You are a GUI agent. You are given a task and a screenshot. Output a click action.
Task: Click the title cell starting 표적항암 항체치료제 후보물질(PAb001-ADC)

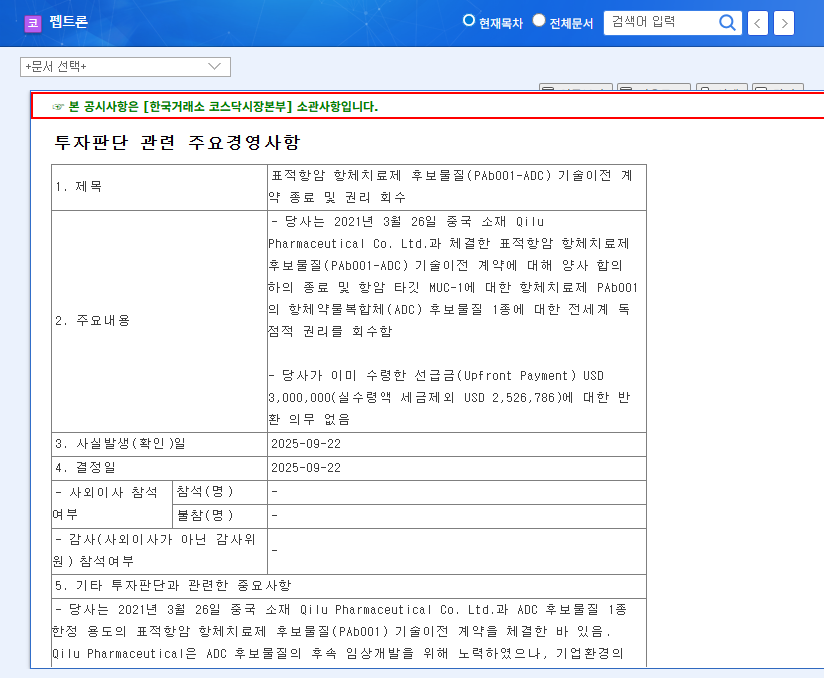456,187
